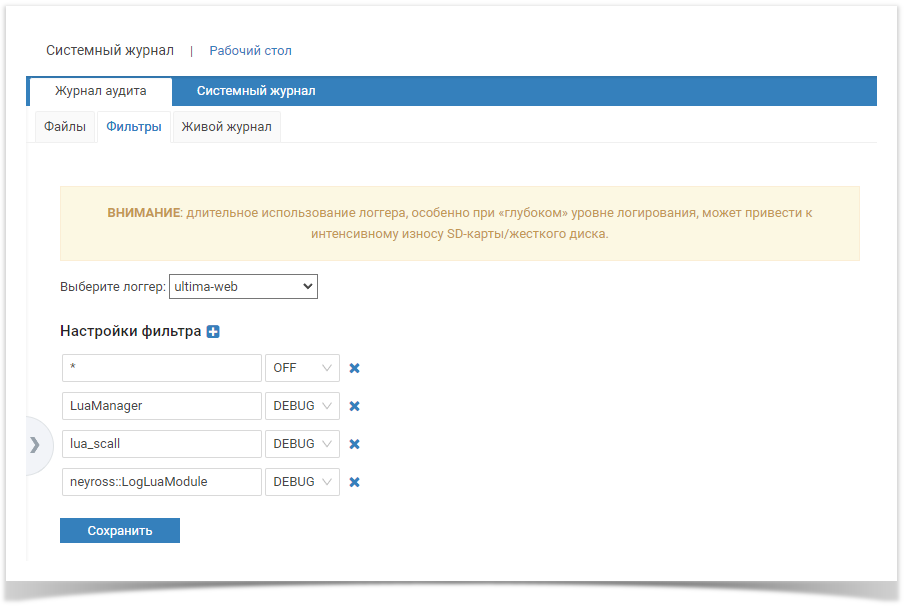Click the blue plus icon to add filter
This screenshot has height=610, width=911.
213,332
